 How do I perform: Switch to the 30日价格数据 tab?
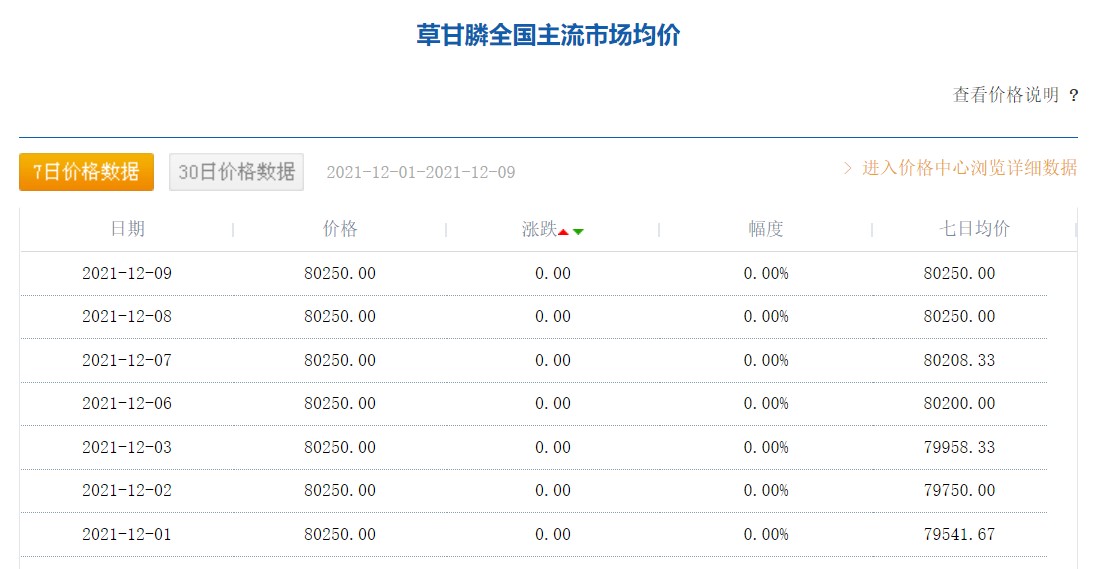[x=237, y=172]
